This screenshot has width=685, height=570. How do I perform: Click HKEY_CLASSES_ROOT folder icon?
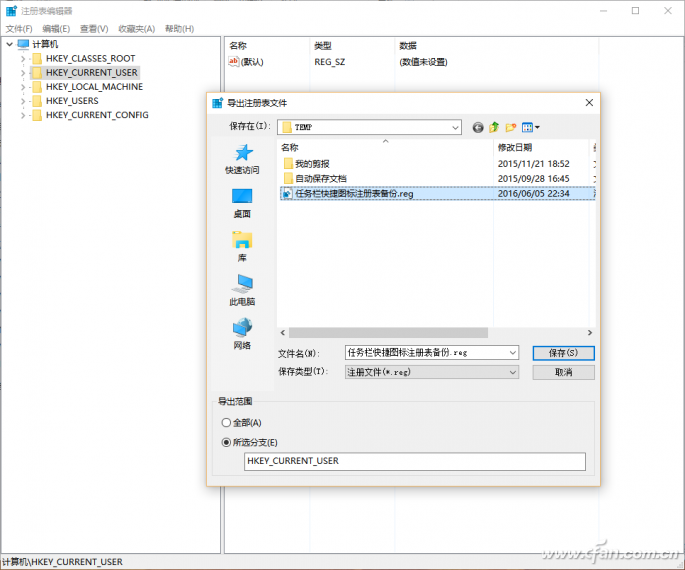pos(38,59)
